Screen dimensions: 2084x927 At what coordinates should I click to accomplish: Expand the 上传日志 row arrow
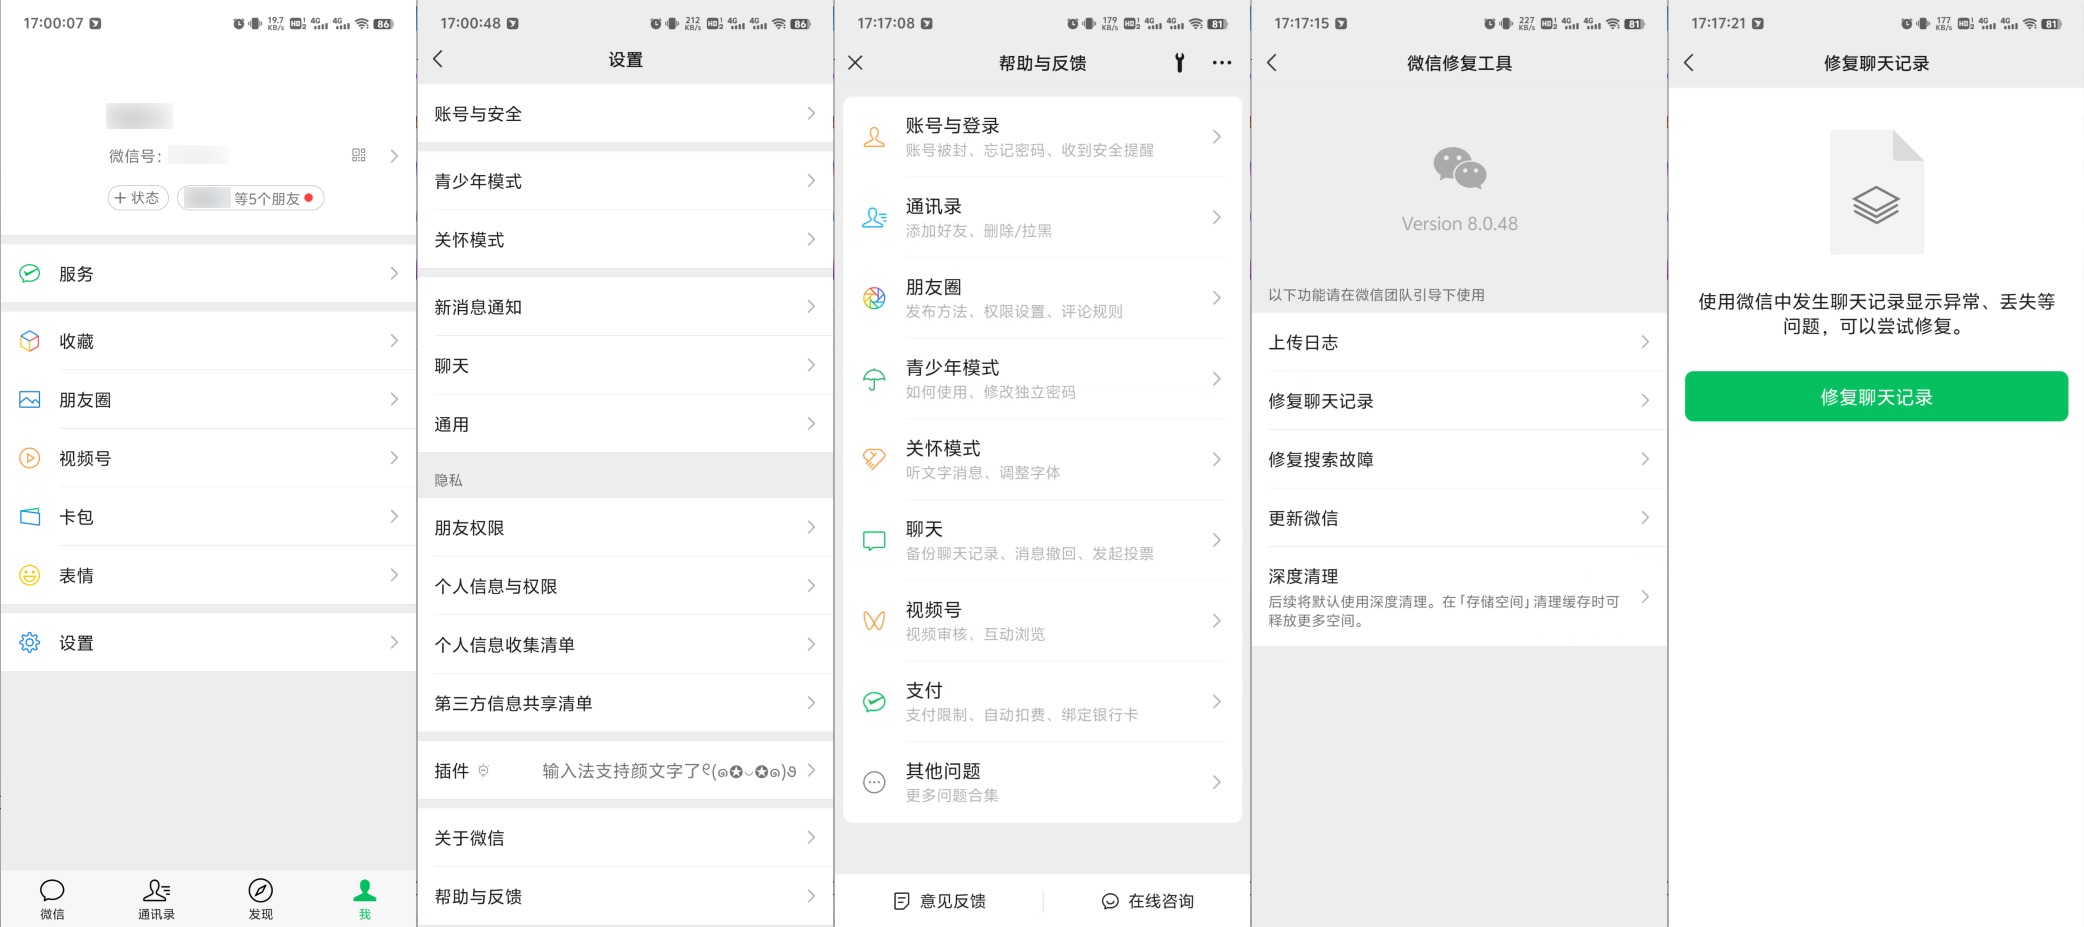point(1645,342)
